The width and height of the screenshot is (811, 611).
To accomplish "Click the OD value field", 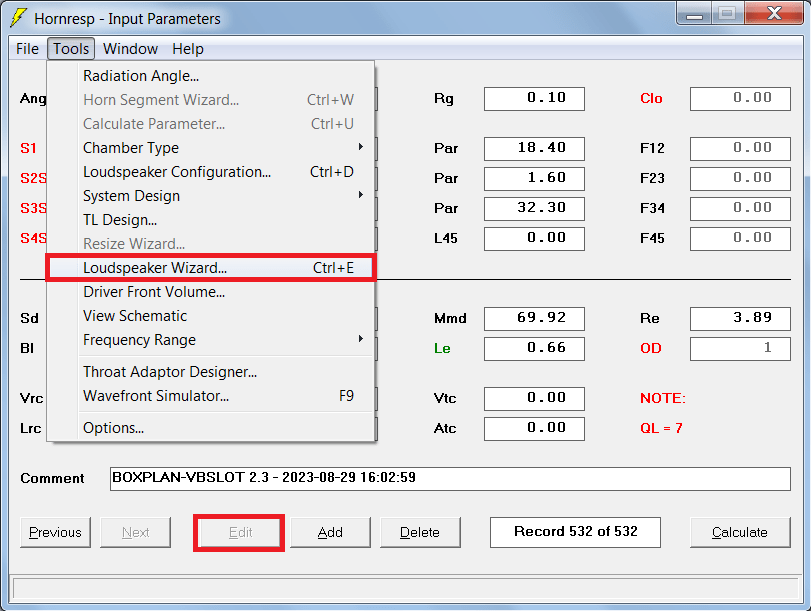I will (x=740, y=349).
